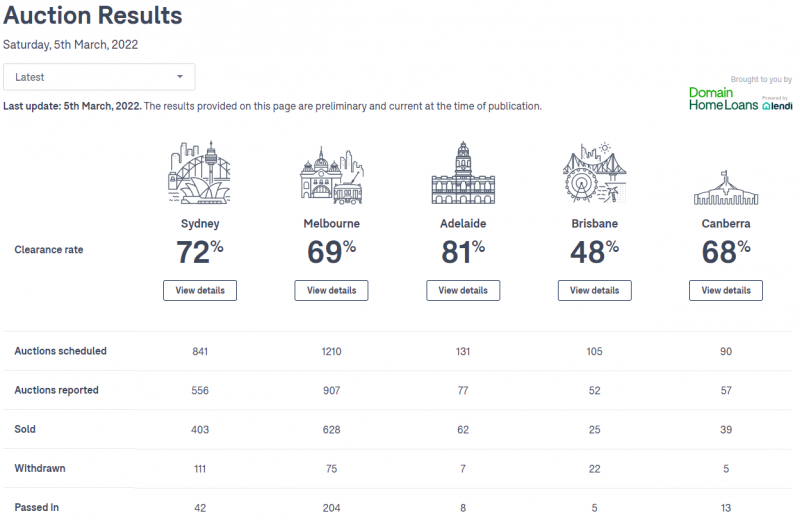Click the Domain Home Loans logo
Screen dimensions: 800x527
723,99
